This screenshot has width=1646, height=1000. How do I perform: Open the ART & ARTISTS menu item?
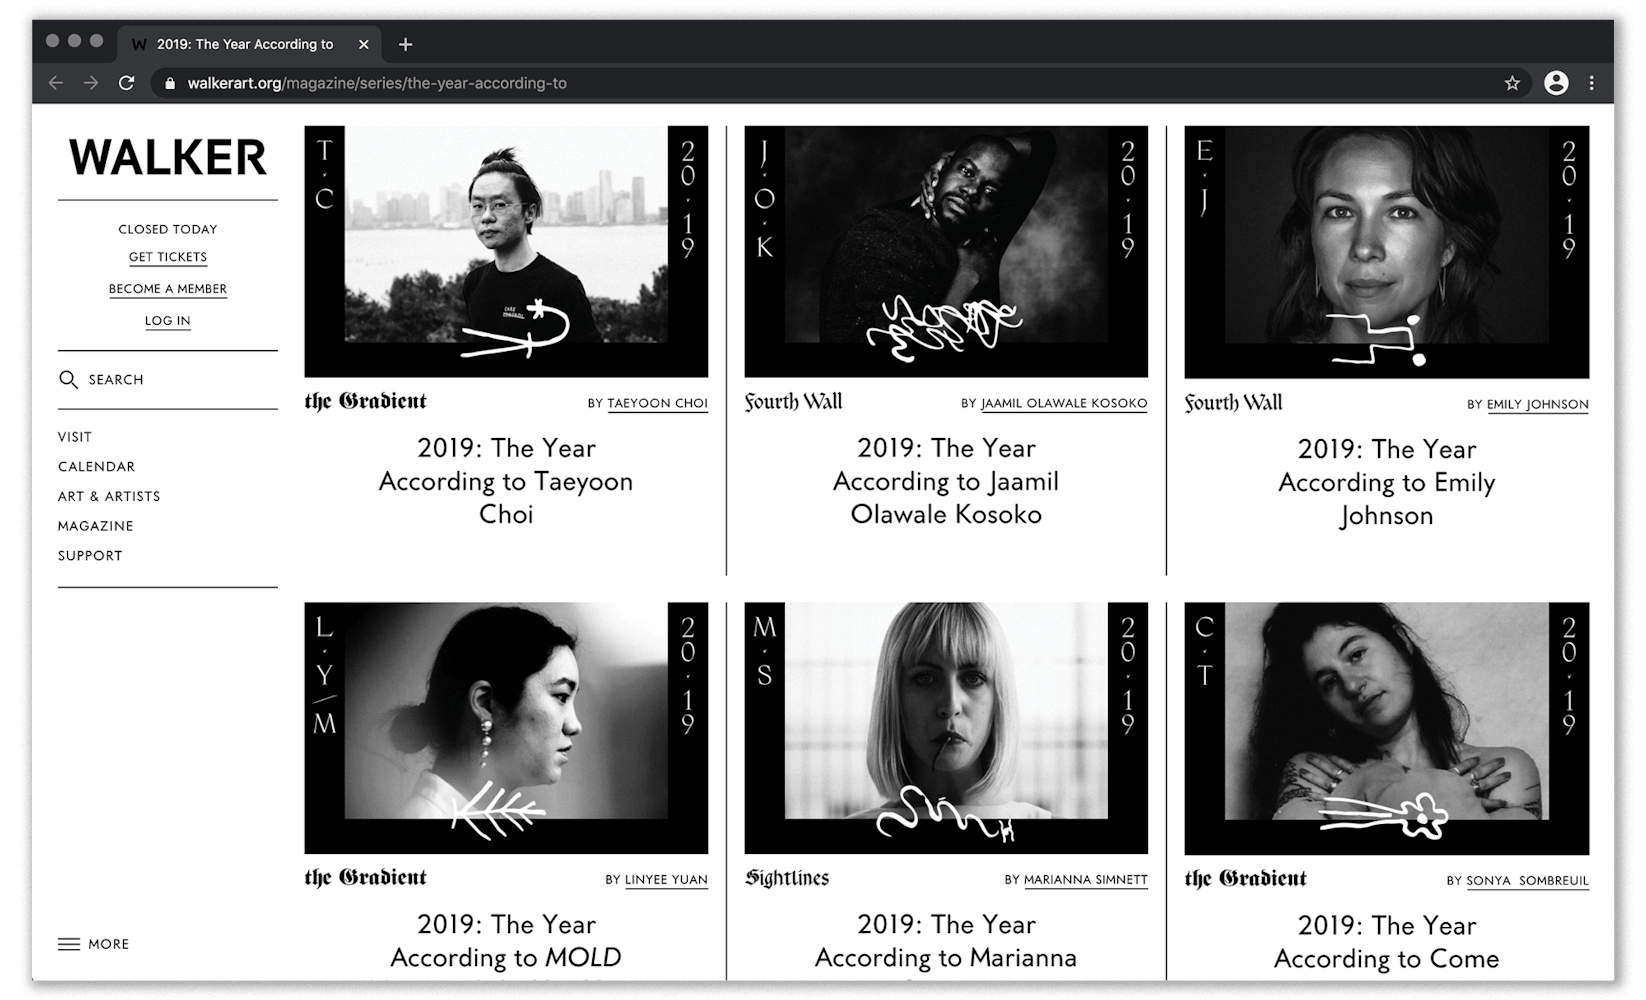(109, 496)
